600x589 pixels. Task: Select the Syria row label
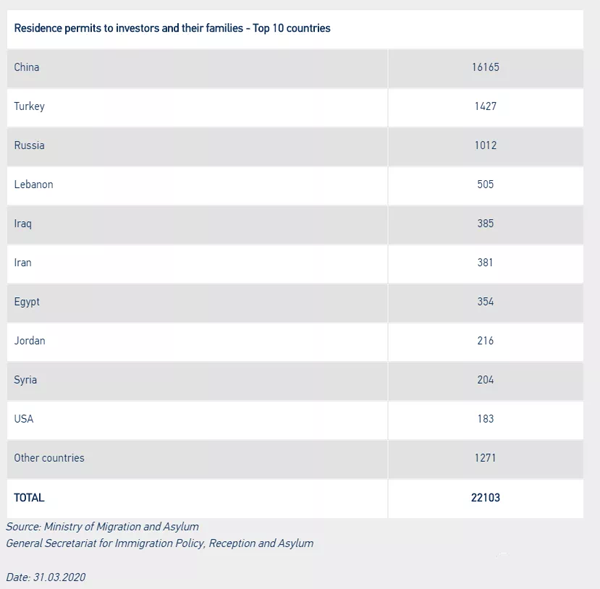(x=26, y=379)
